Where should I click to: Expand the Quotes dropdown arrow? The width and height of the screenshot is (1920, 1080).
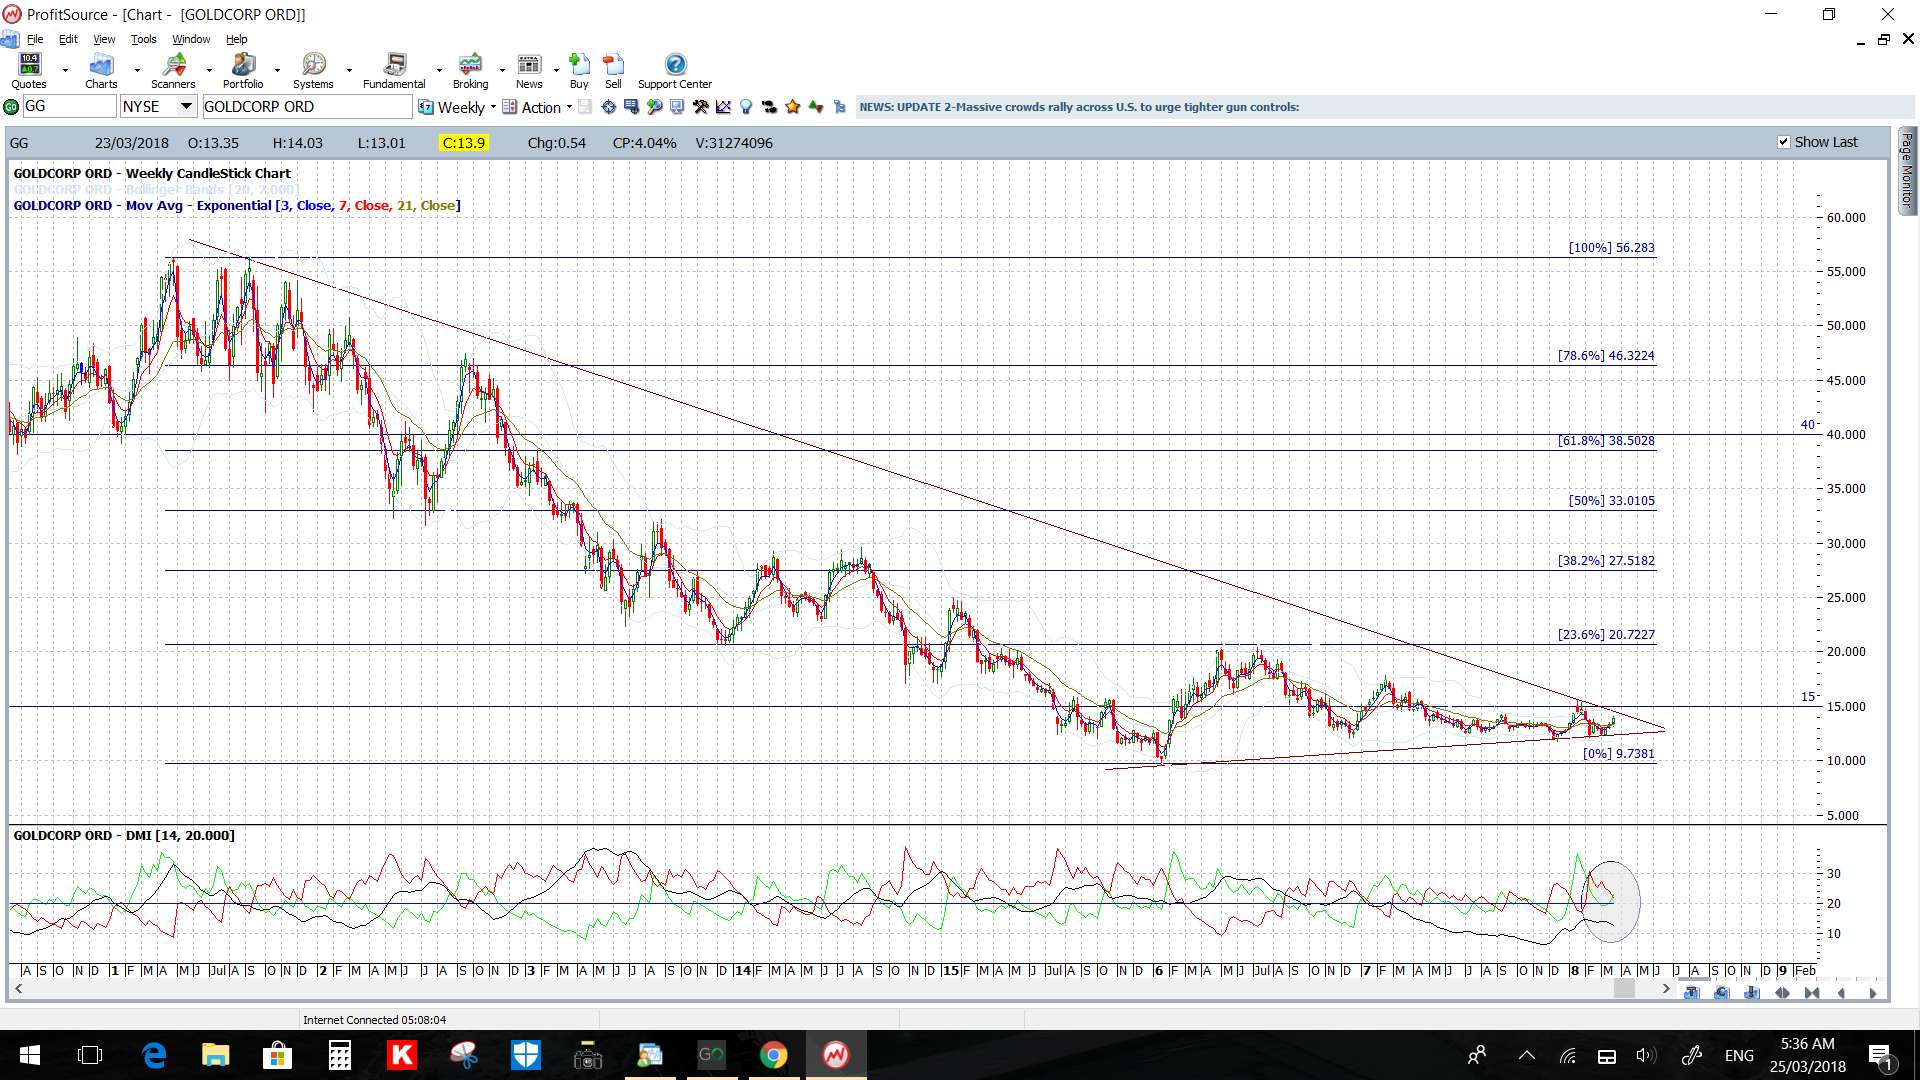(65, 70)
